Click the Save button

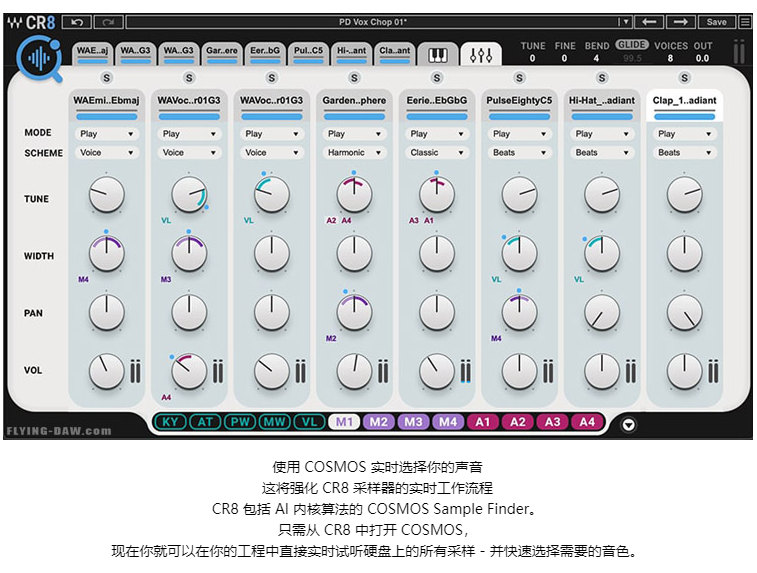pyautogui.click(x=716, y=22)
